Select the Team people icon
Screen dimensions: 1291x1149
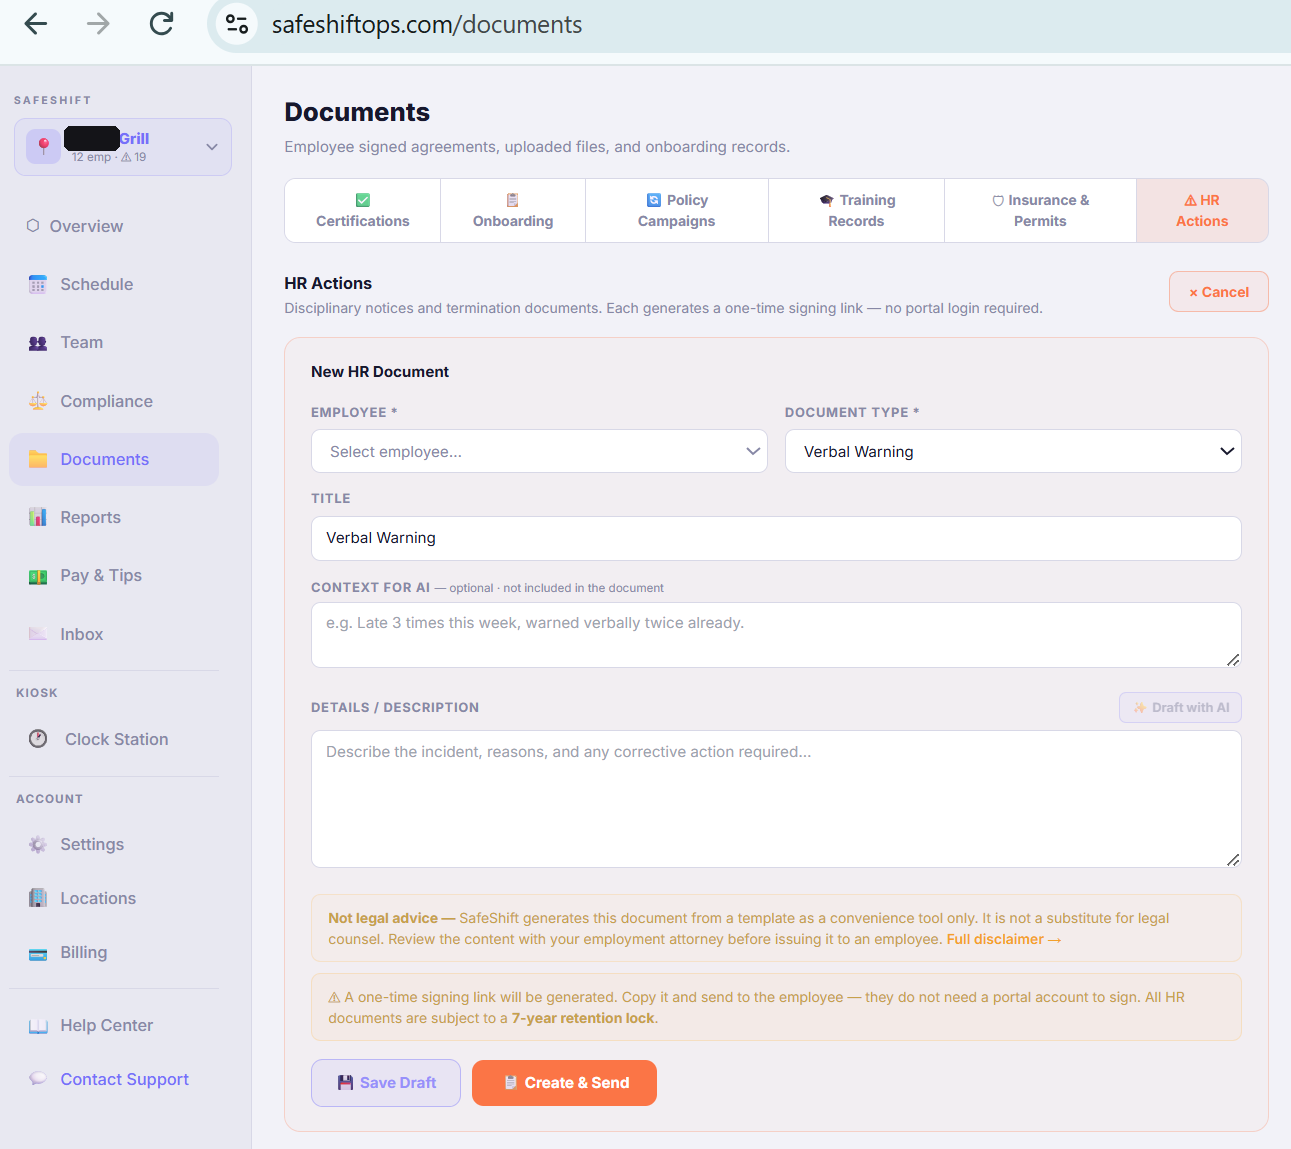coord(38,343)
